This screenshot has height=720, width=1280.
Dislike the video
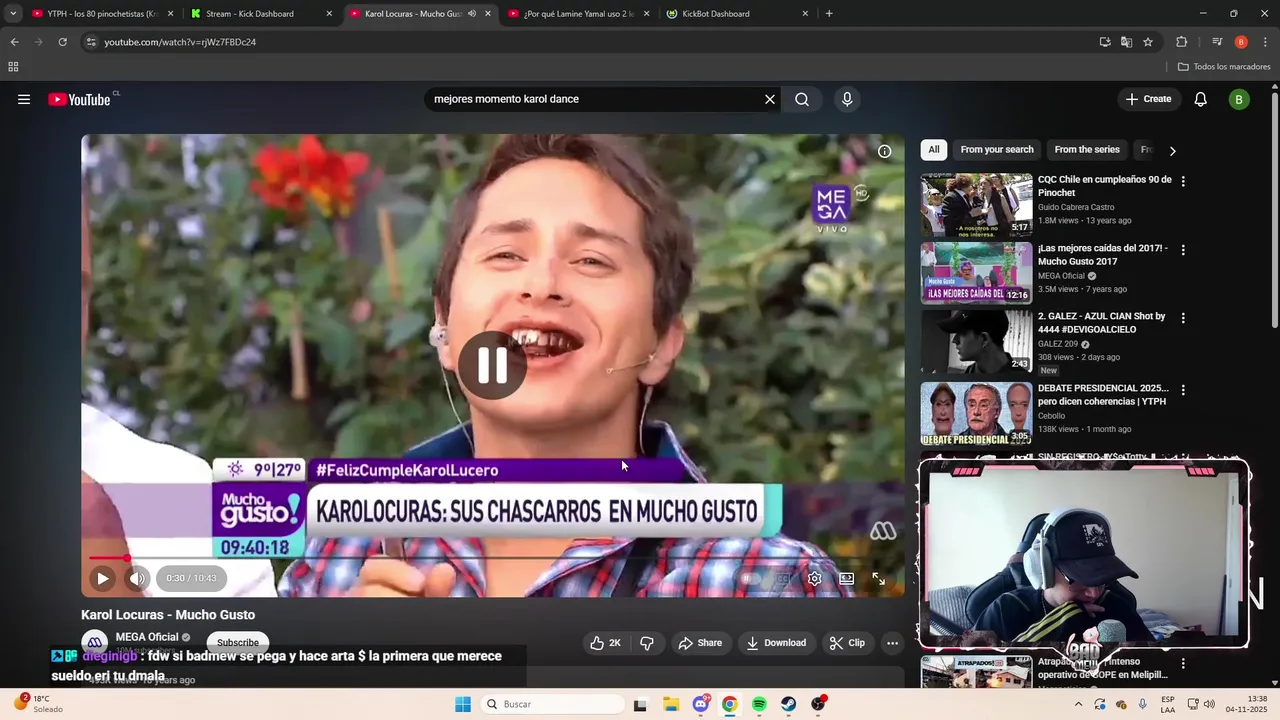point(647,643)
